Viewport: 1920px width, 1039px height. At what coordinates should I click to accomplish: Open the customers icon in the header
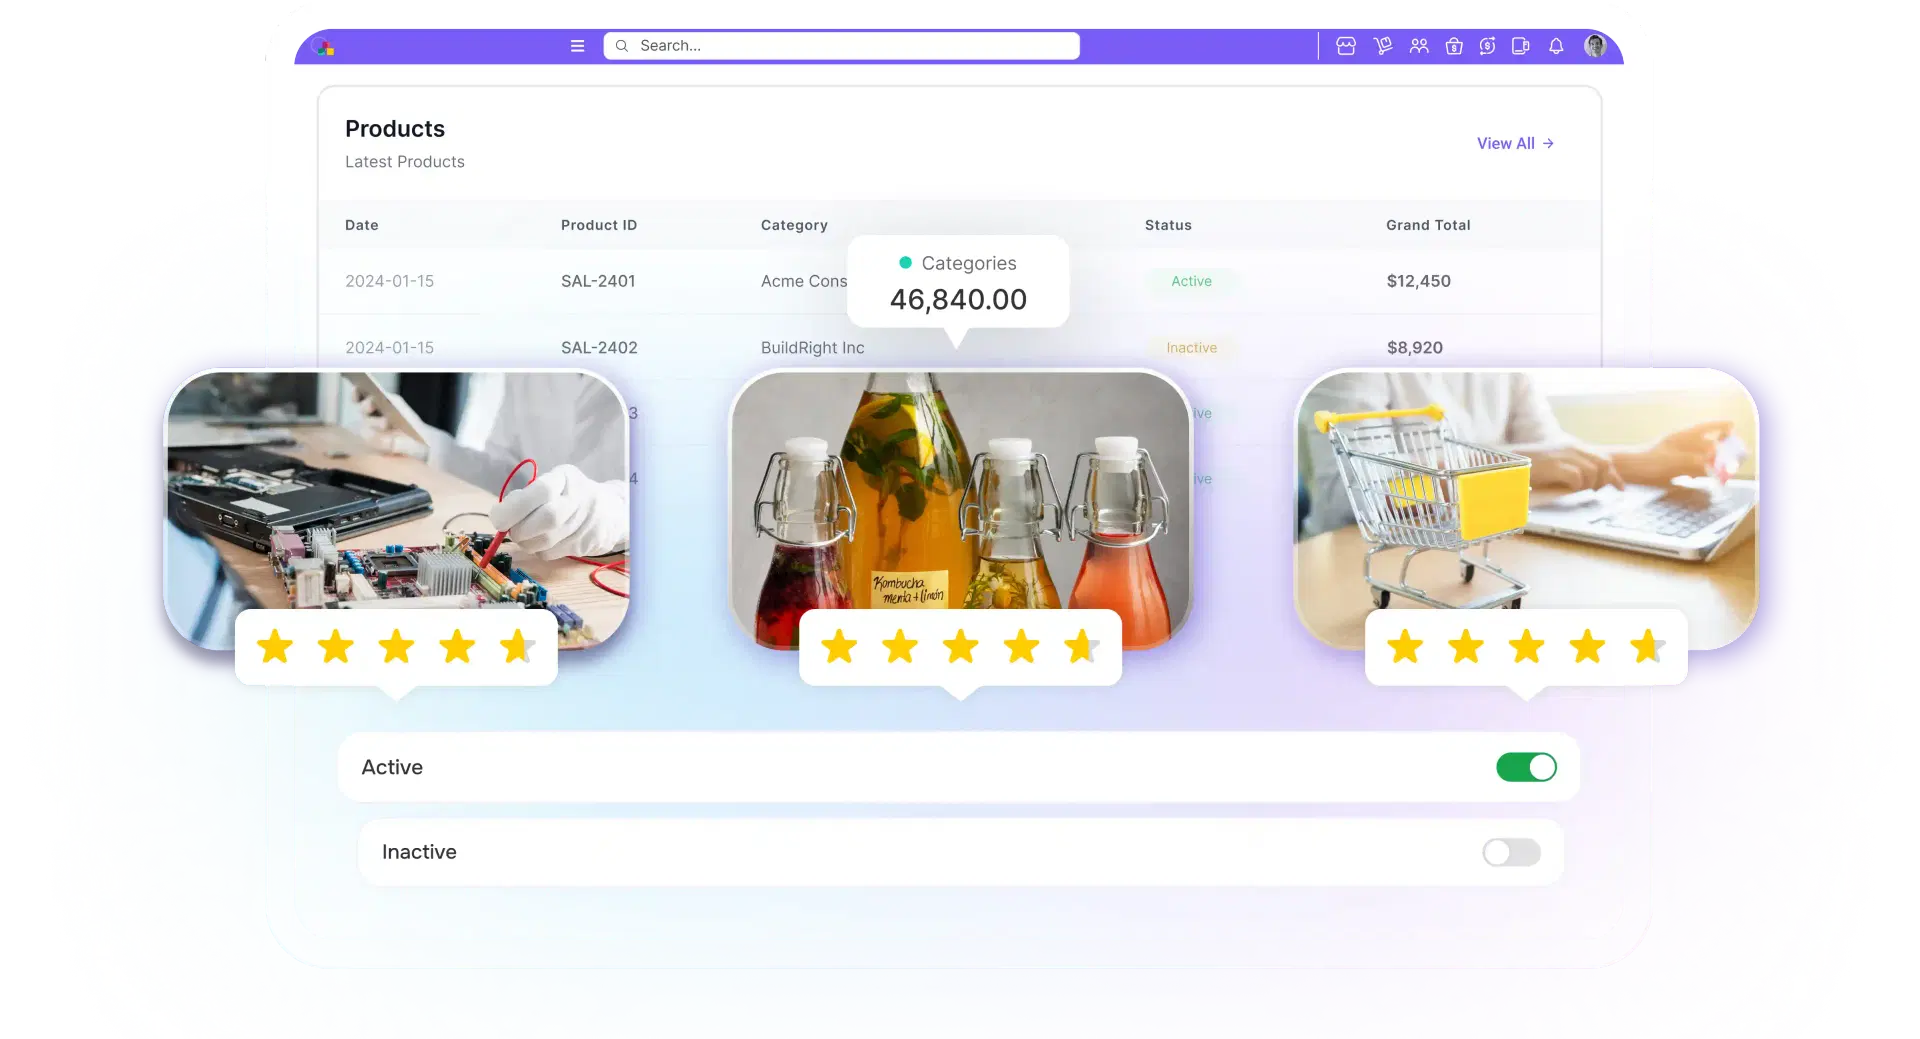click(x=1418, y=46)
